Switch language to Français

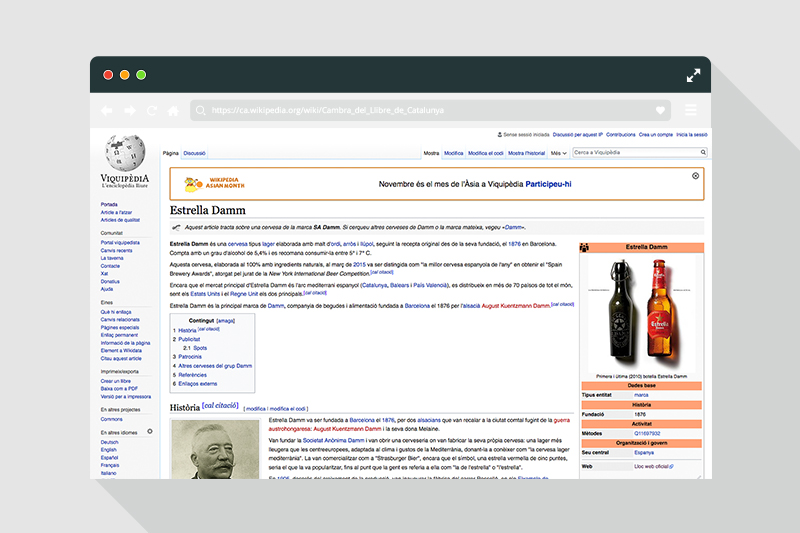pos(110,465)
